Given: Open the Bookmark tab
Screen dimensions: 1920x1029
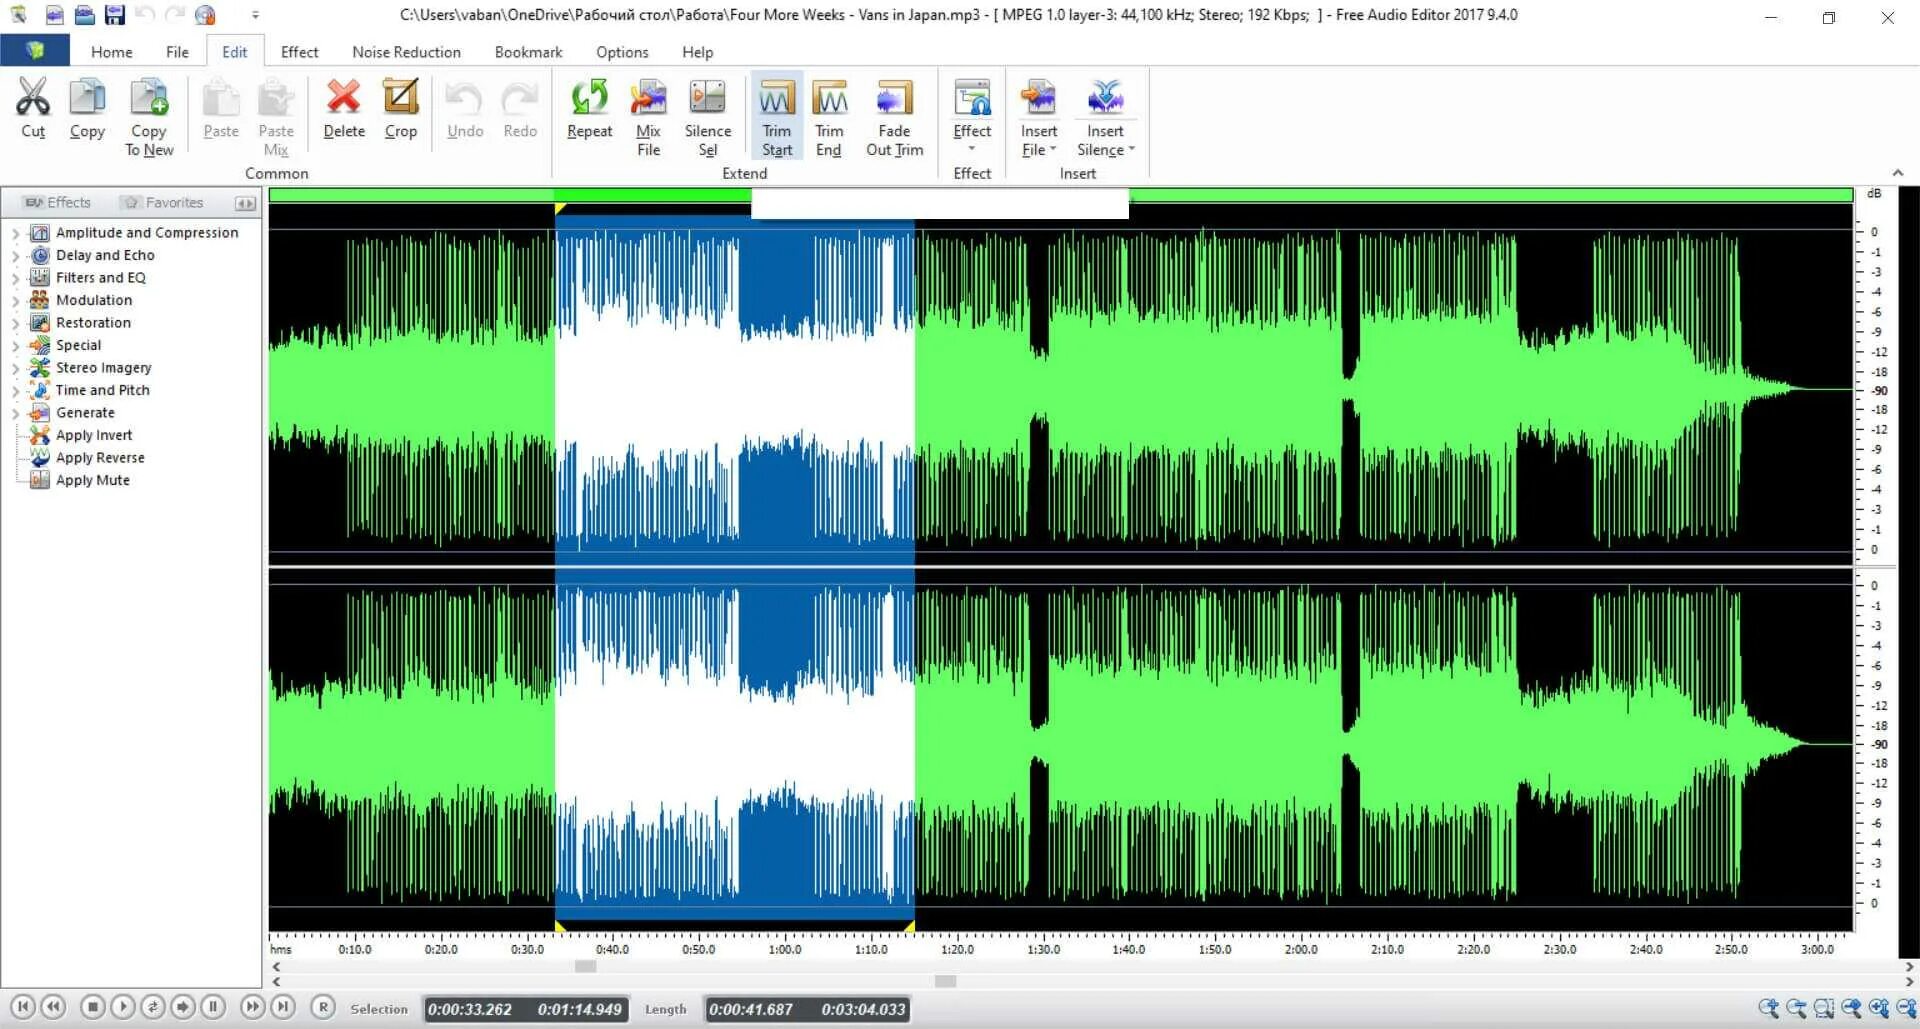Looking at the screenshot, I should tap(528, 52).
